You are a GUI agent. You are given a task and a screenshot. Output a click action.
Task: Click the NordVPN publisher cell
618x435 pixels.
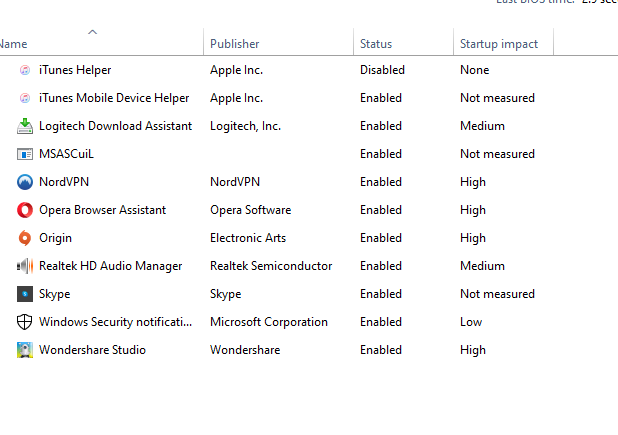(x=235, y=182)
